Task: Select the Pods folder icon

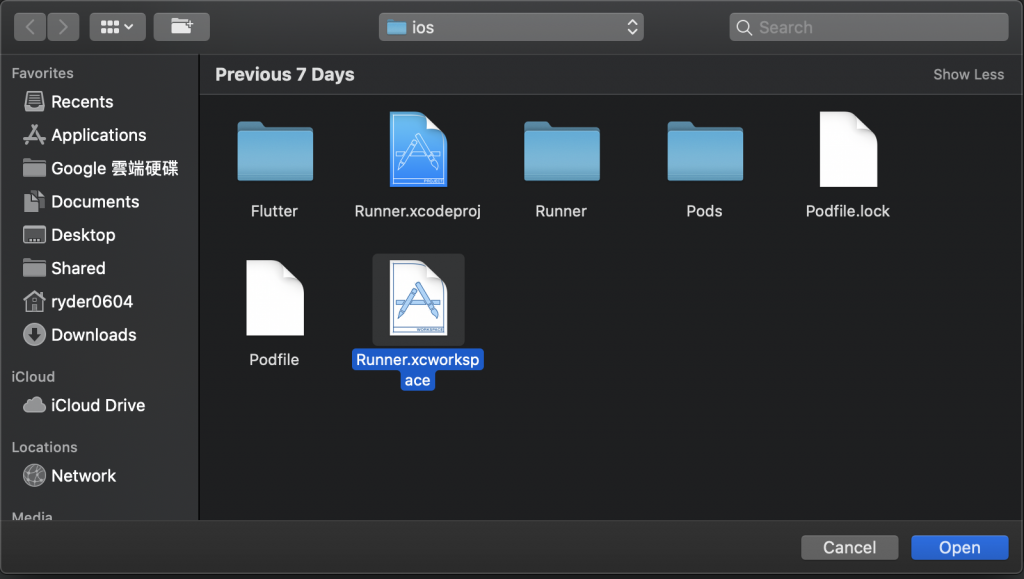Action: tap(705, 151)
